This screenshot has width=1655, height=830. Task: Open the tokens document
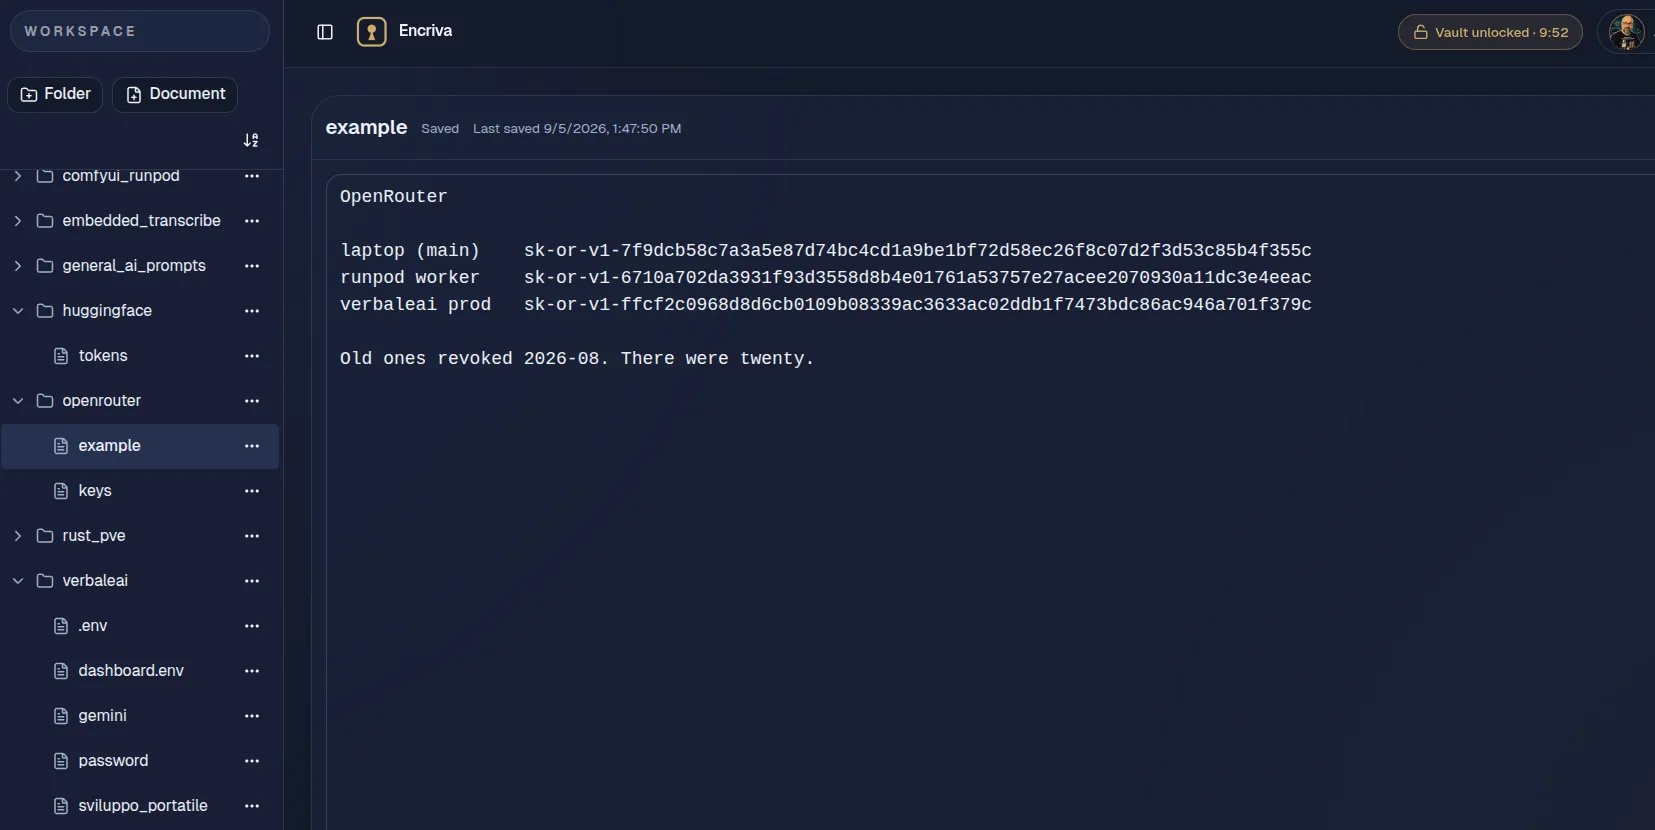tap(140, 356)
